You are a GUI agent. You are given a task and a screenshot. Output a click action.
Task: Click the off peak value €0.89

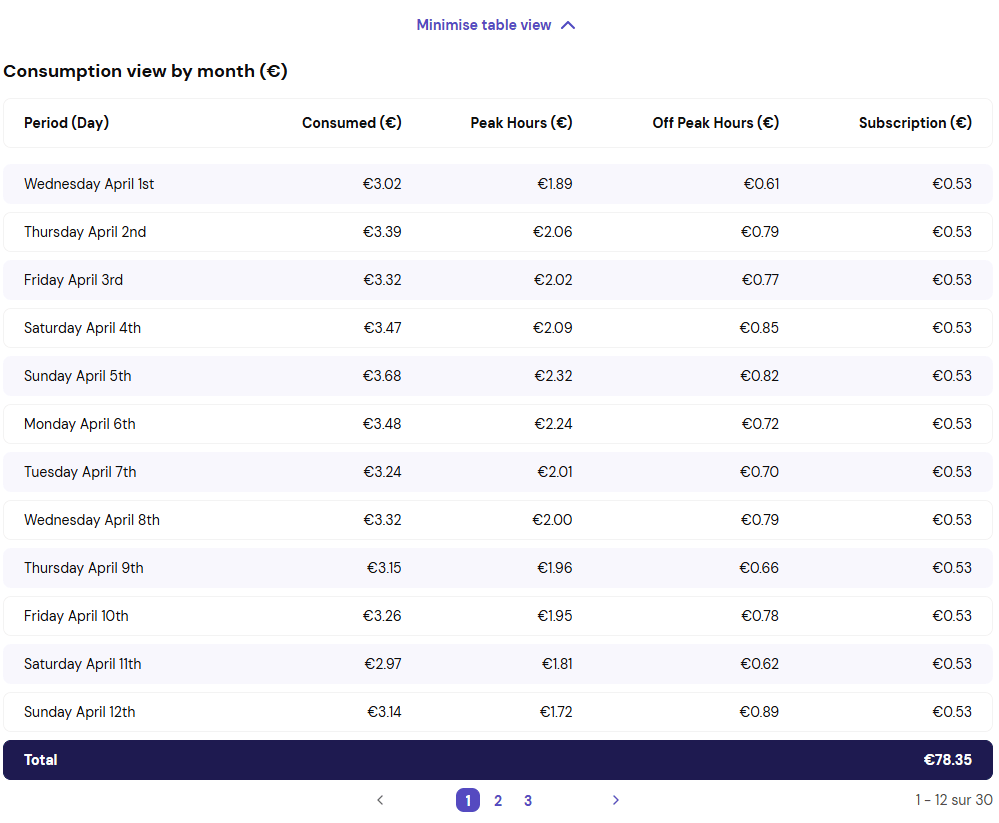(759, 712)
